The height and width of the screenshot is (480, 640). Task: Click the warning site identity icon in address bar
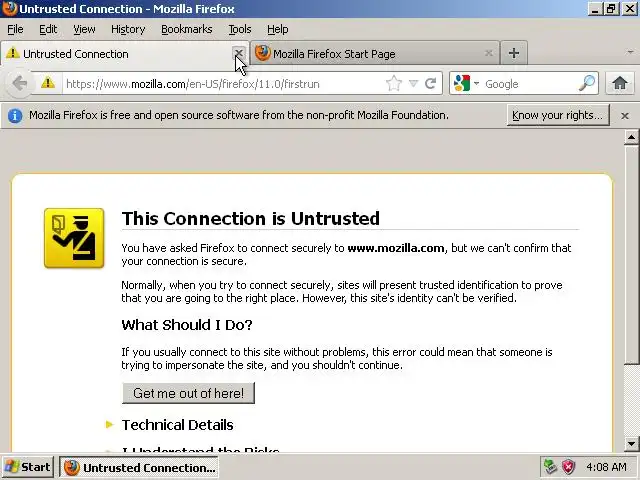(48, 83)
